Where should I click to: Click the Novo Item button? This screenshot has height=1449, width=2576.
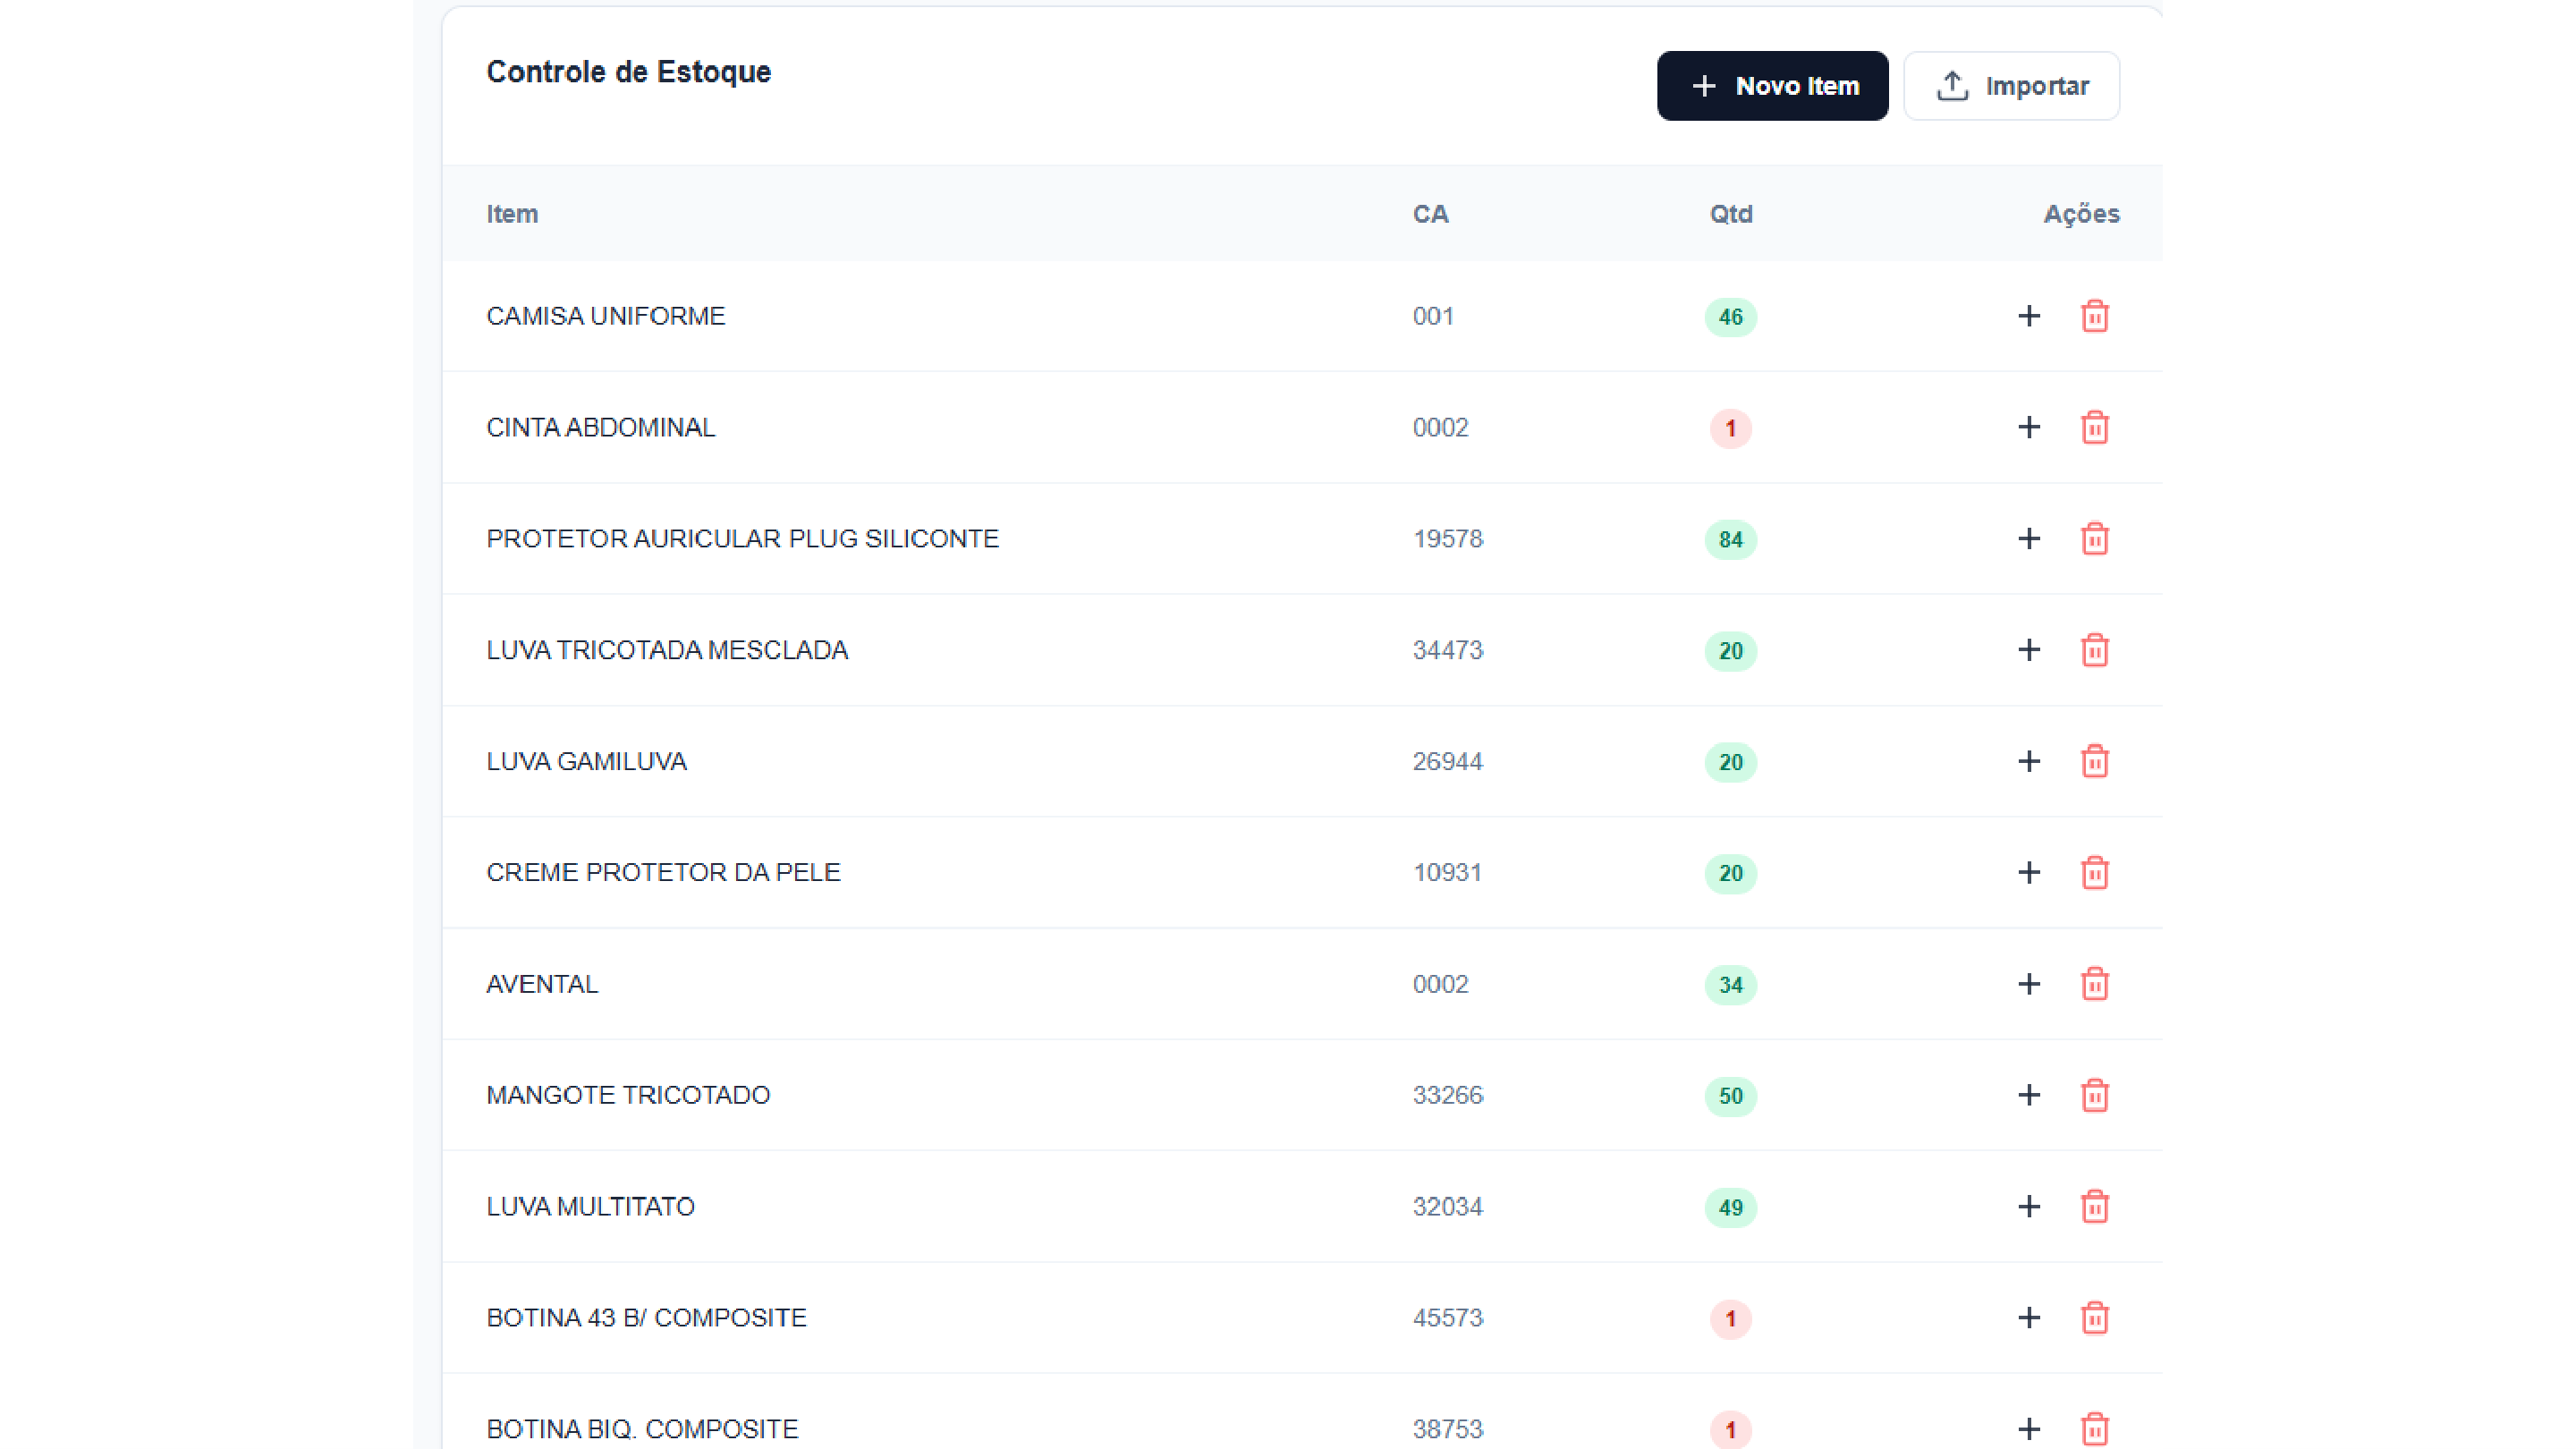(x=1772, y=86)
